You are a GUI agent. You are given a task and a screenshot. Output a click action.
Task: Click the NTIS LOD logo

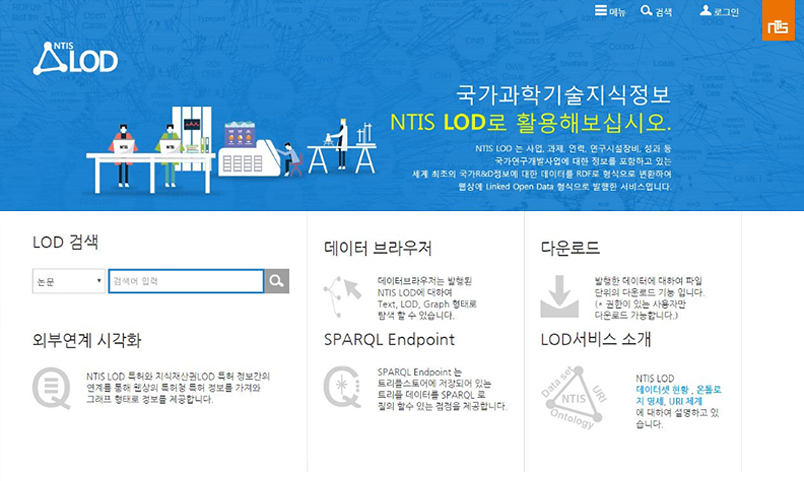point(75,58)
